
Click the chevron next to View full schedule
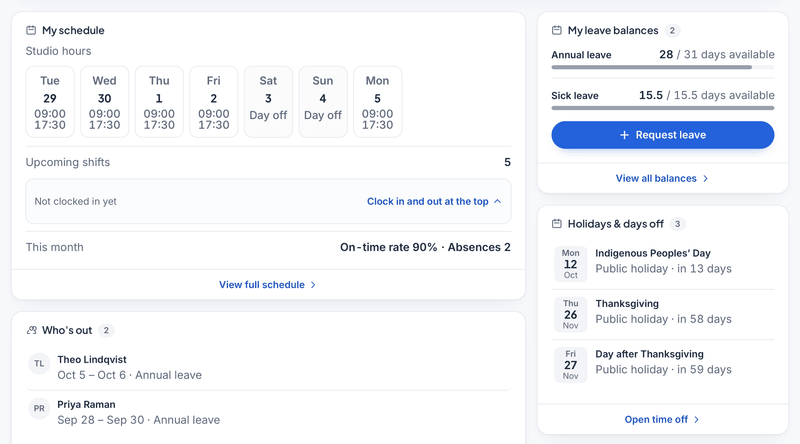tap(313, 285)
